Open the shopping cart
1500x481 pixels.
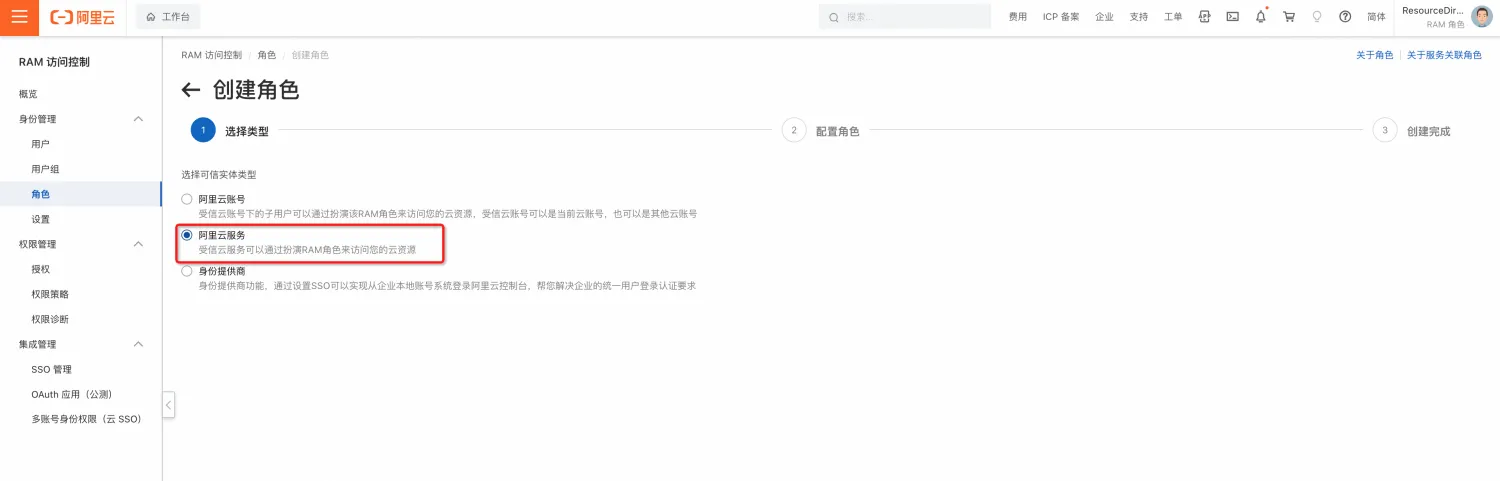pos(1289,17)
